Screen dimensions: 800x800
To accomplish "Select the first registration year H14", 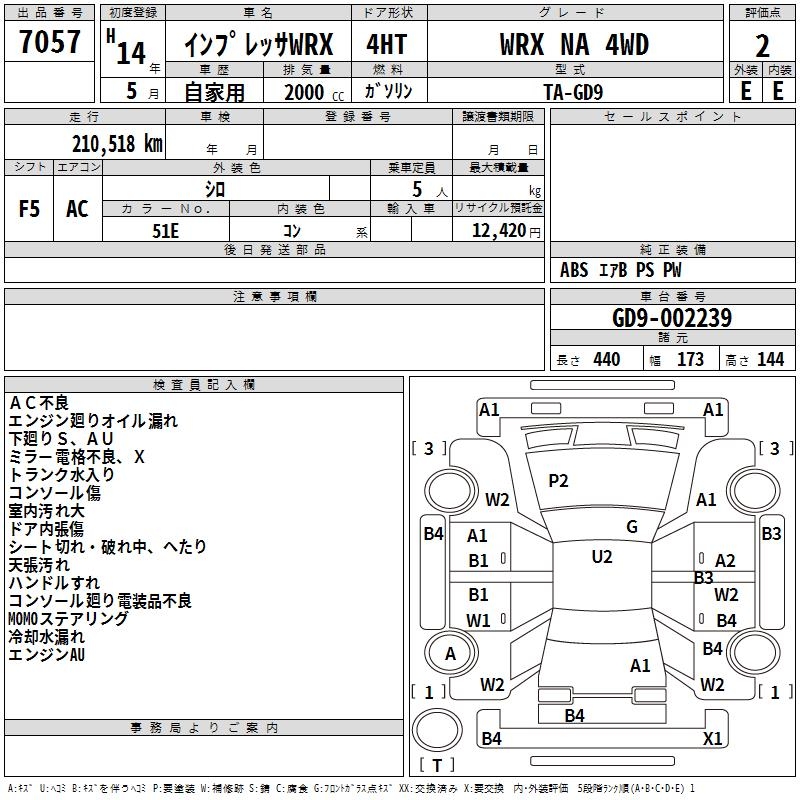I will (127, 49).
